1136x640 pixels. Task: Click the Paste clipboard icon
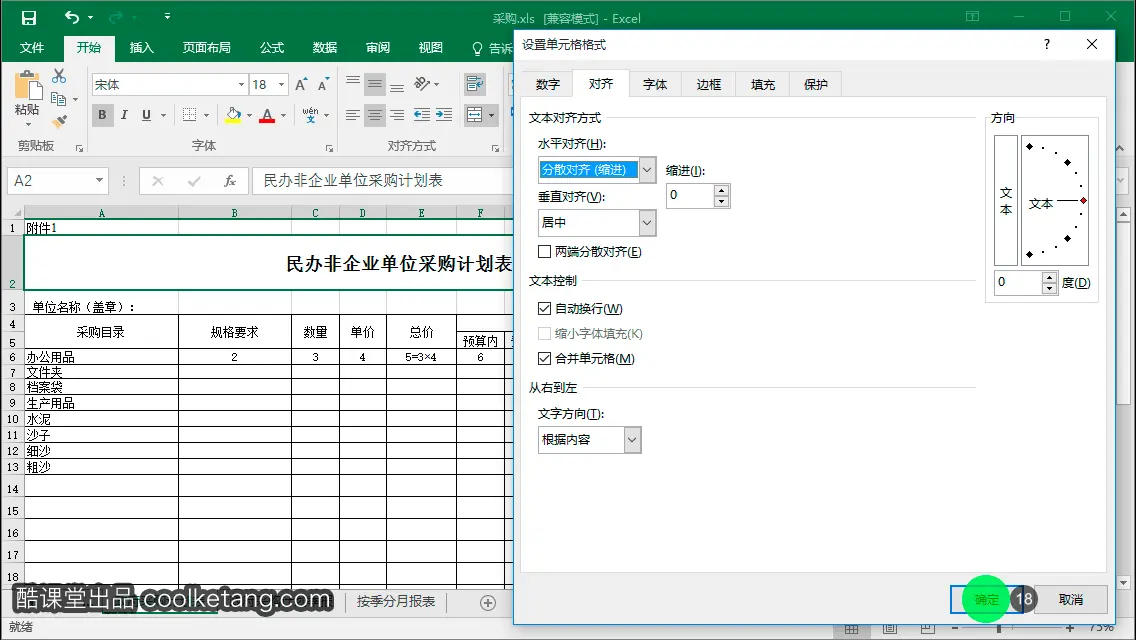pyautogui.click(x=28, y=86)
